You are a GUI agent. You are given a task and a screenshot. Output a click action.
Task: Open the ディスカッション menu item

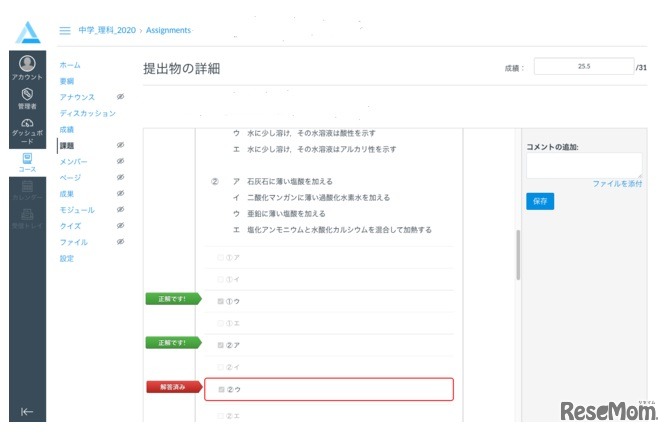coord(87,113)
